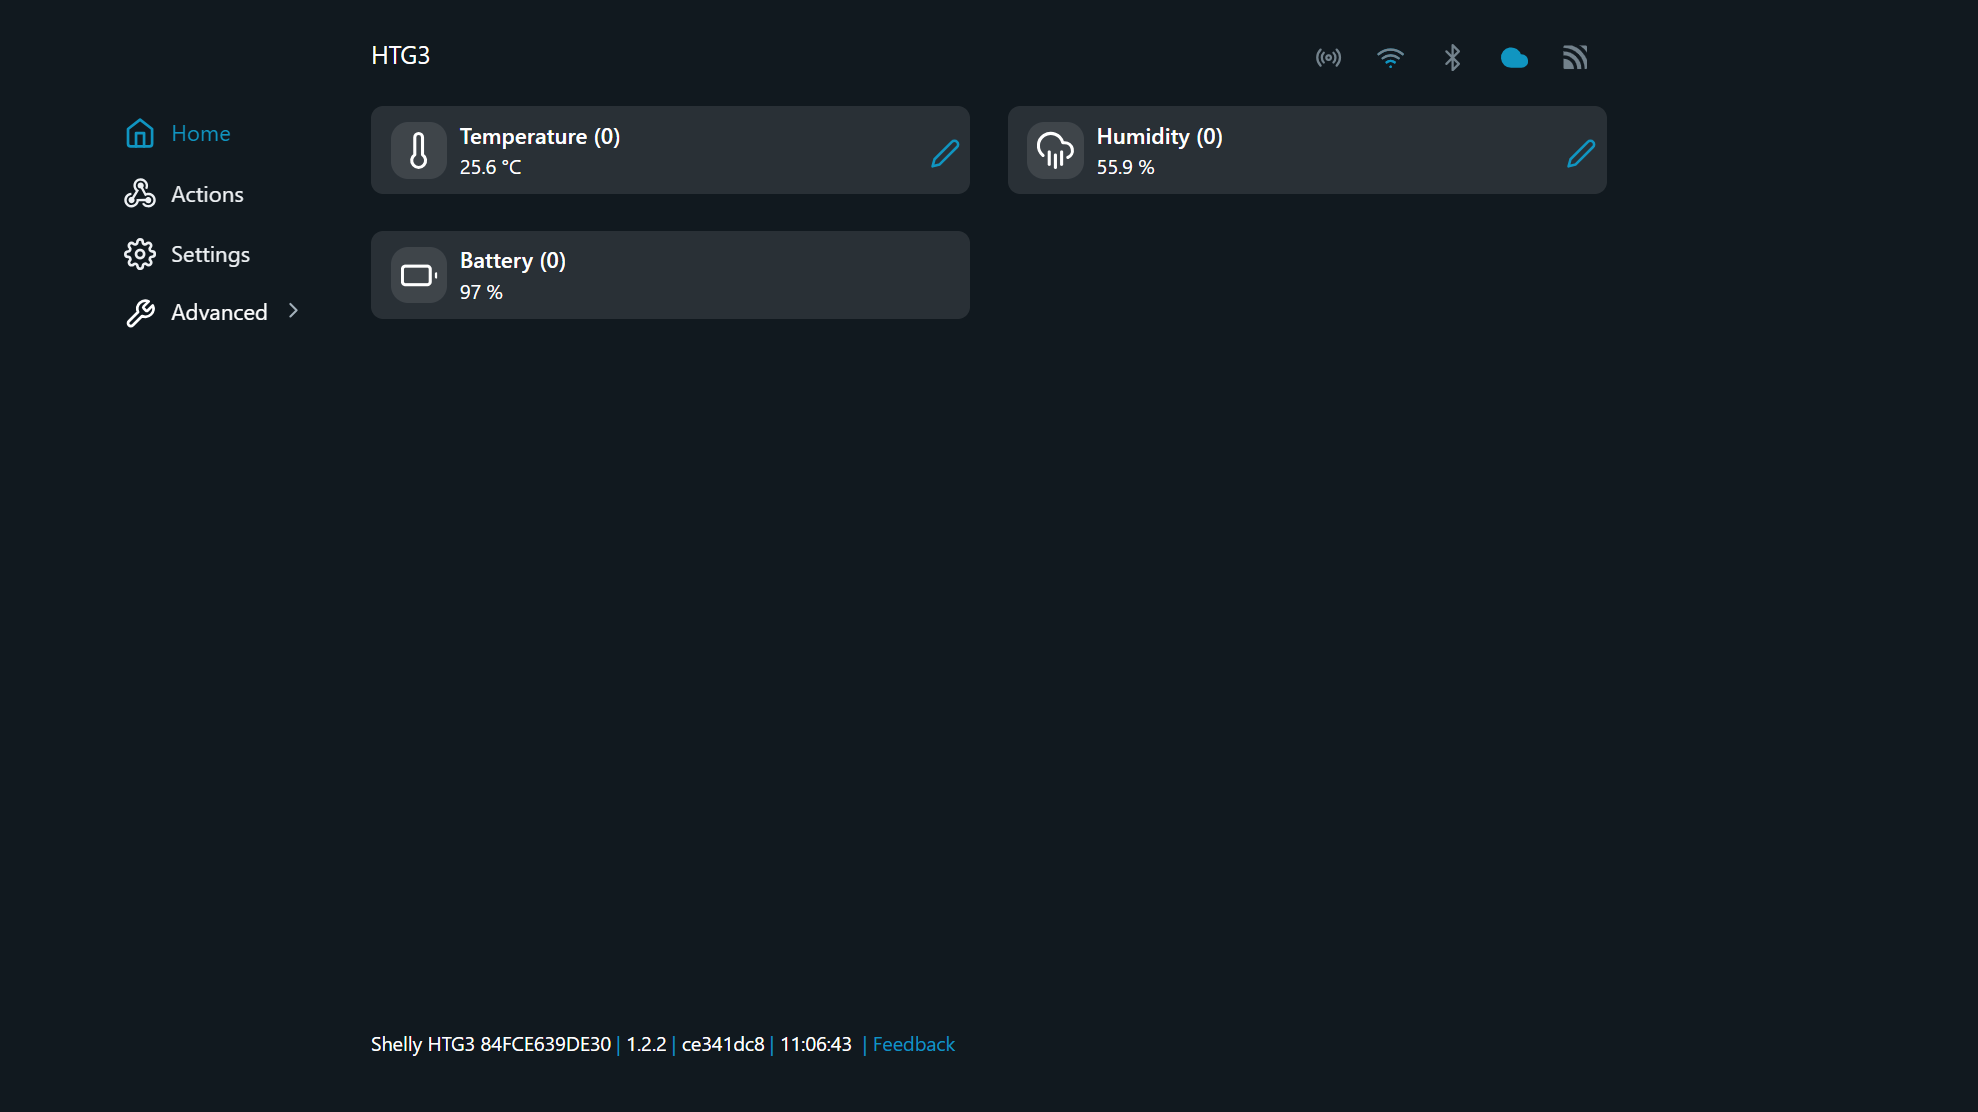Click the thermometer icon on the Temperature card
This screenshot has width=1978, height=1112.
[419, 150]
